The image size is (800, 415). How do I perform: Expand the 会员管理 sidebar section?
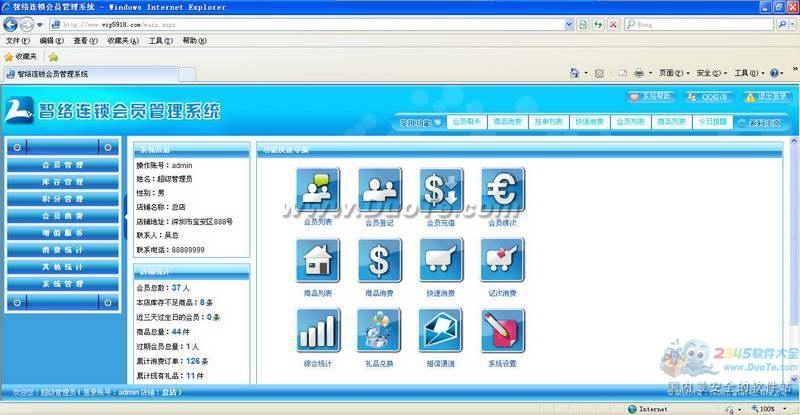pyautogui.click(x=63, y=165)
